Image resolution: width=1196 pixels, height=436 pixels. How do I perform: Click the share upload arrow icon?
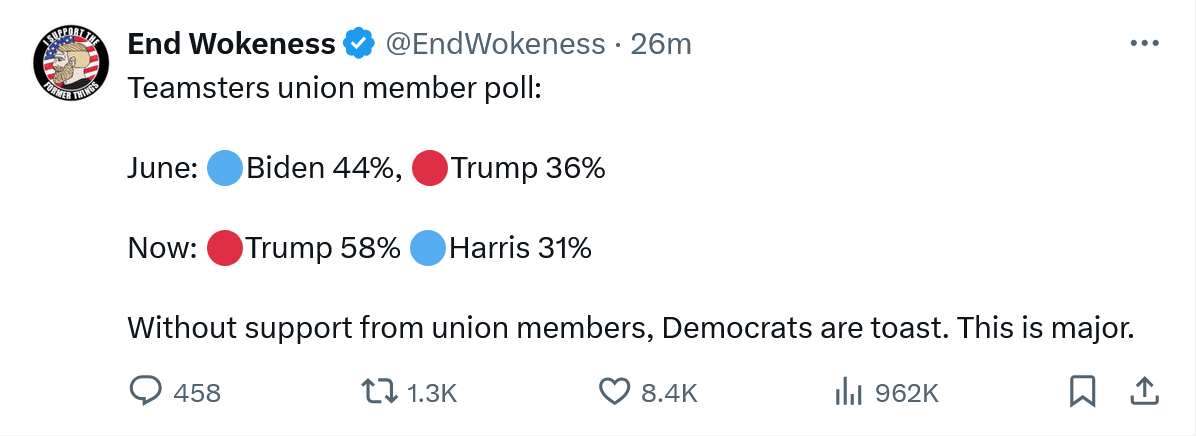pos(1143,392)
